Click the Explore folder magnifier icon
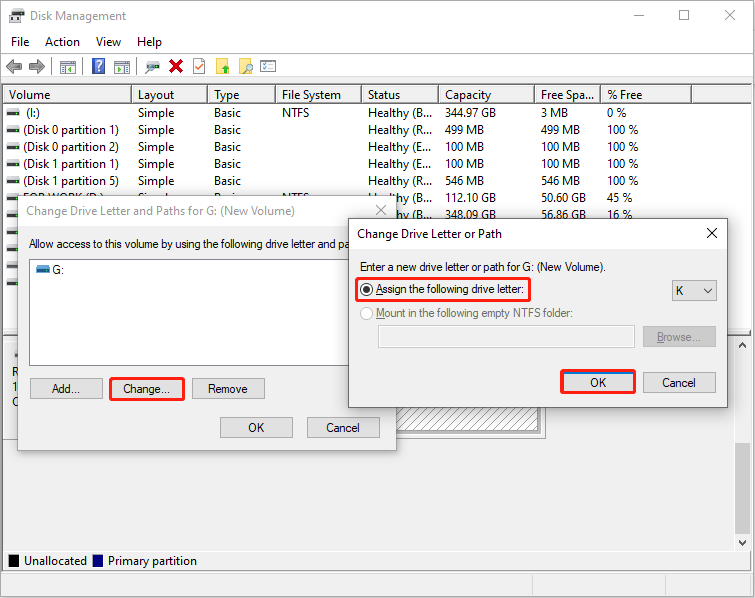This screenshot has height=598, width=755. coord(246,66)
